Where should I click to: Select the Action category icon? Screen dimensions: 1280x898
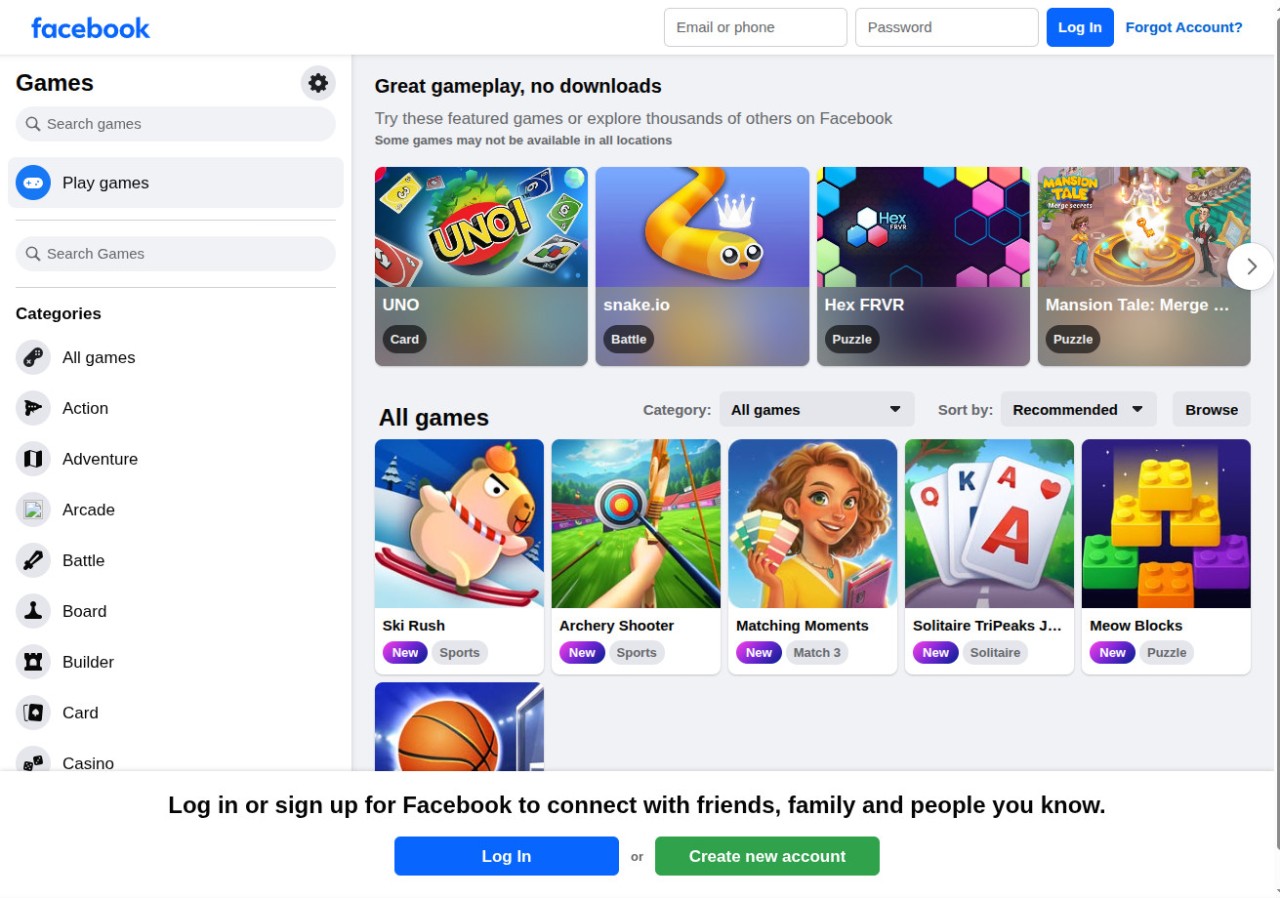pos(33,408)
